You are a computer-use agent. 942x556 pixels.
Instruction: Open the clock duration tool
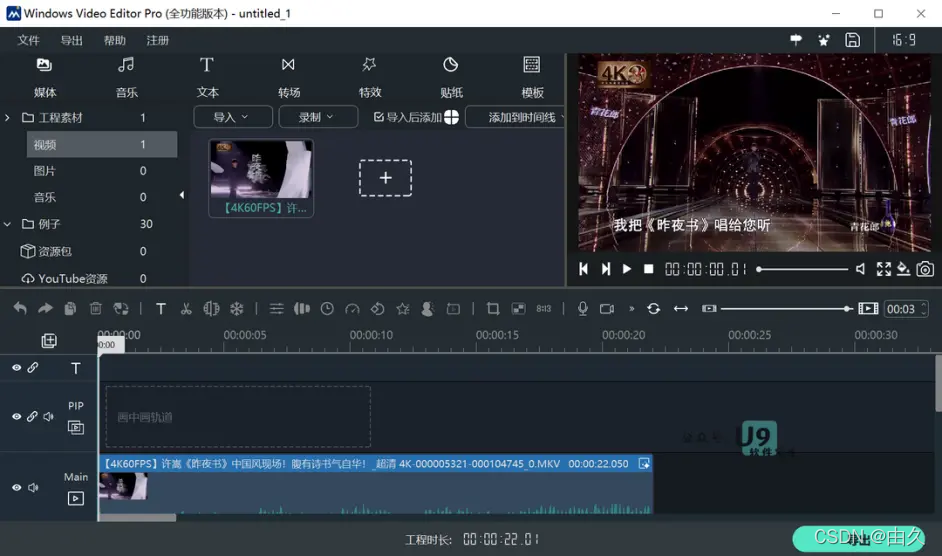tap(327, 308)
